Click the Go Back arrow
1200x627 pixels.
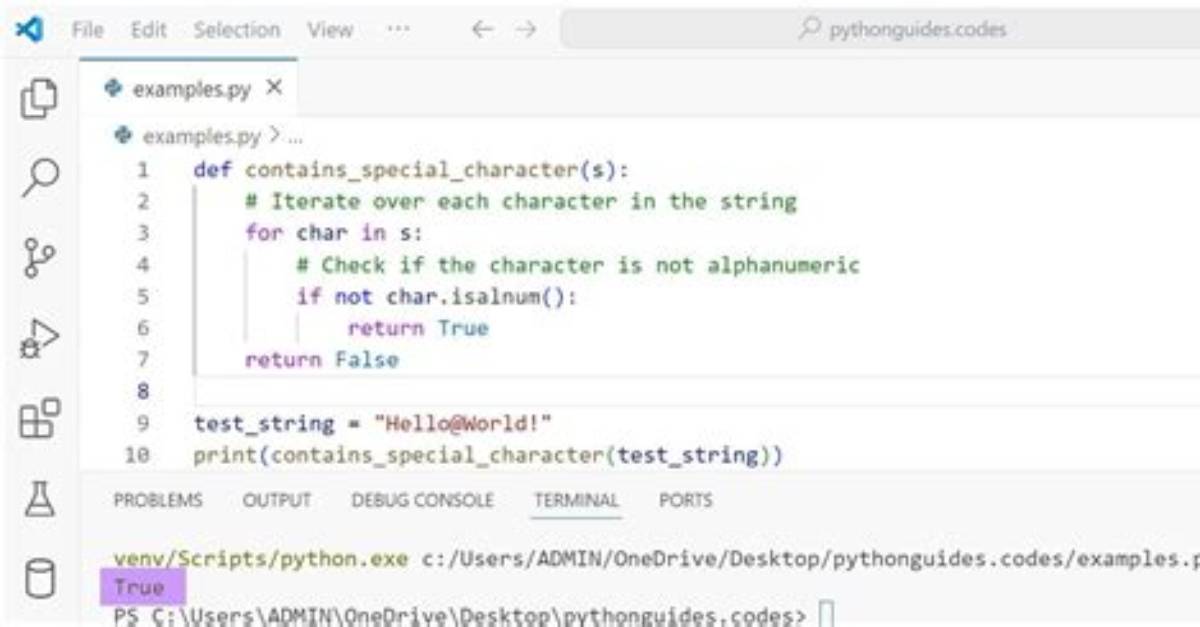[x=483, y=30]
